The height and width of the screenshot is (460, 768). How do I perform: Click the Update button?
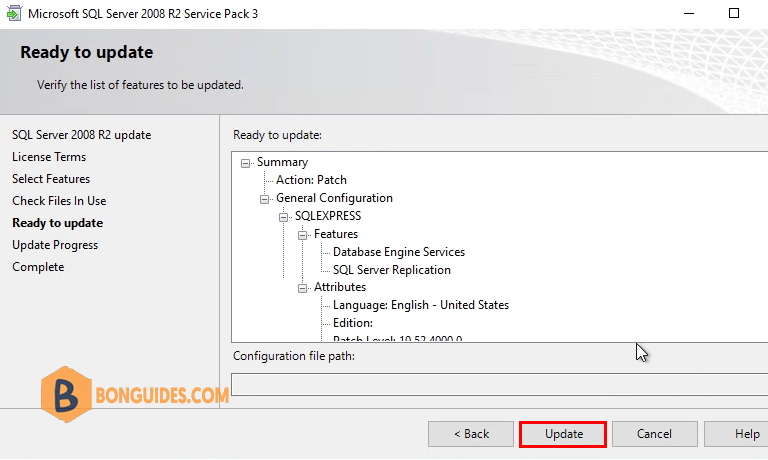563,434
